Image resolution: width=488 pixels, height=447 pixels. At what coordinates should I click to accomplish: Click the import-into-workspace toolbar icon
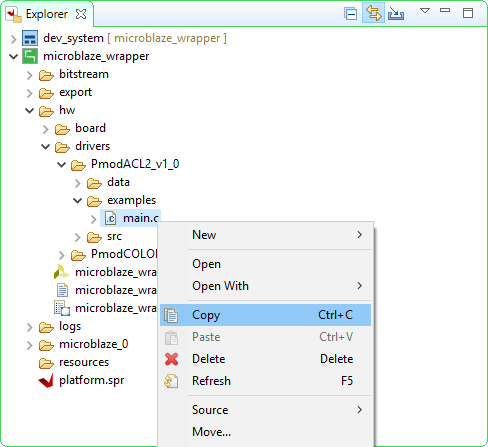pyautogui.click(x=396, y=13)
